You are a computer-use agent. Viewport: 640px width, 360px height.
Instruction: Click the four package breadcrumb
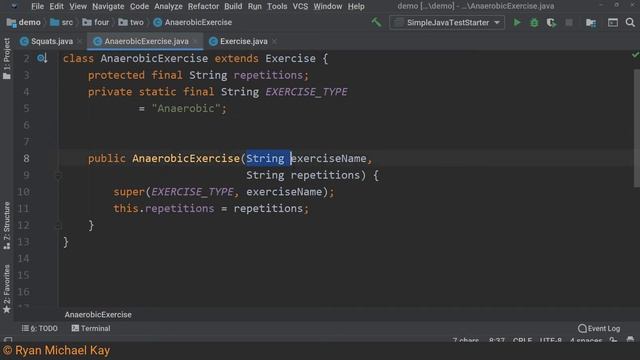pos(96,22)
